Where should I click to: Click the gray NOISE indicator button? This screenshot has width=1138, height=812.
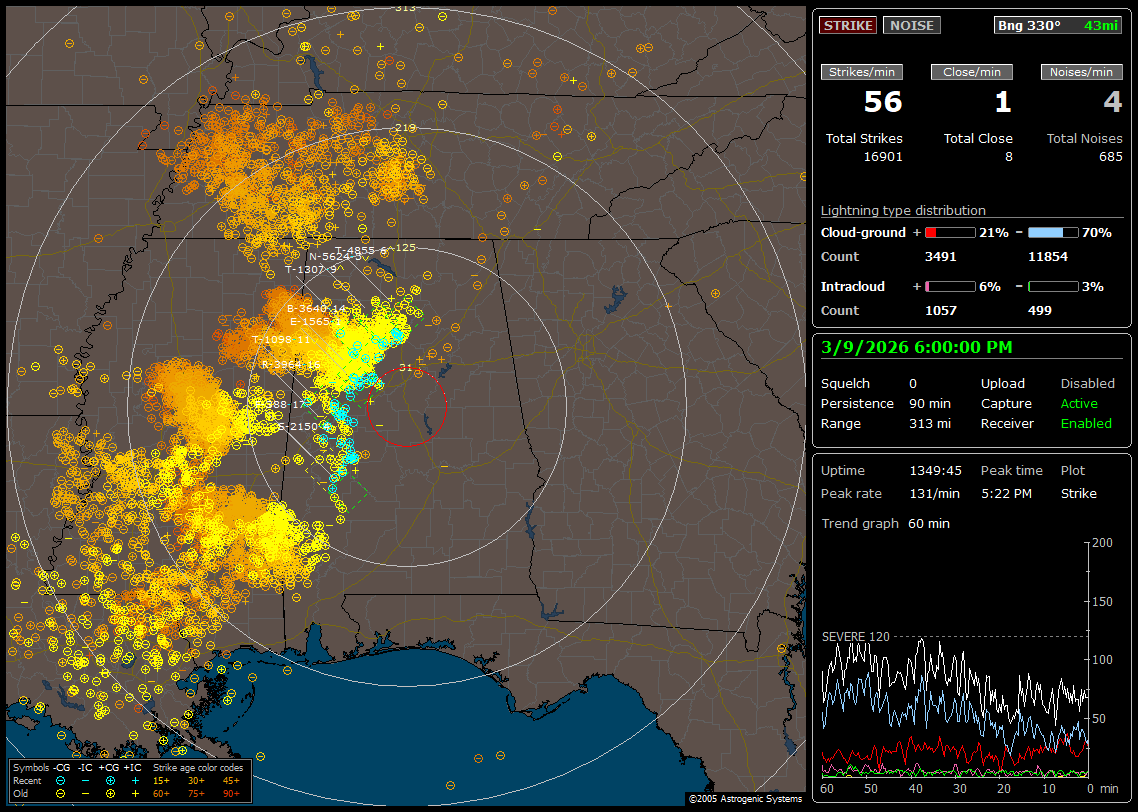pos(911,25)
